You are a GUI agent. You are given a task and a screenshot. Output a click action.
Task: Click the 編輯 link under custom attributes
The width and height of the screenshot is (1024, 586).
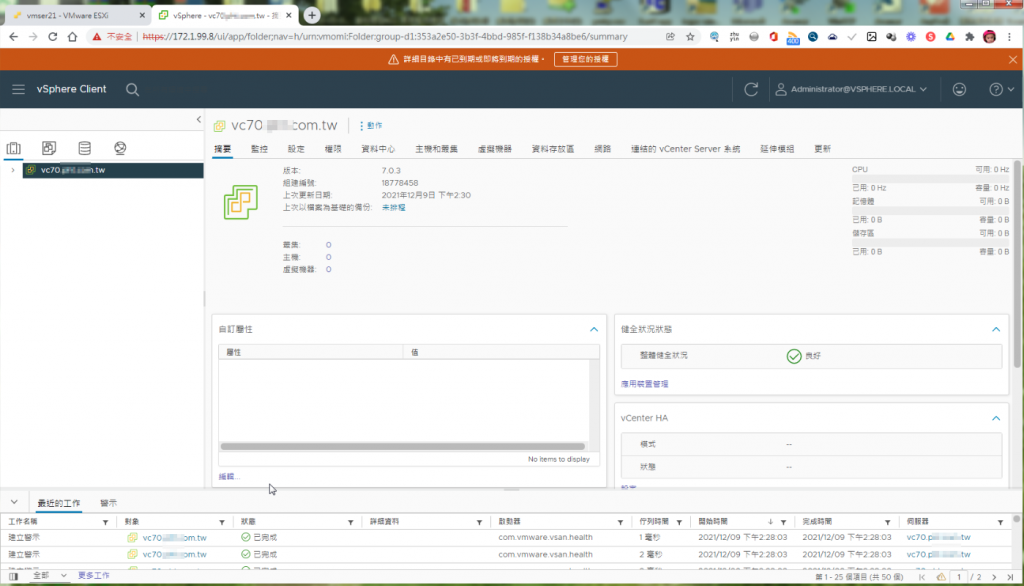click(229, 477)
